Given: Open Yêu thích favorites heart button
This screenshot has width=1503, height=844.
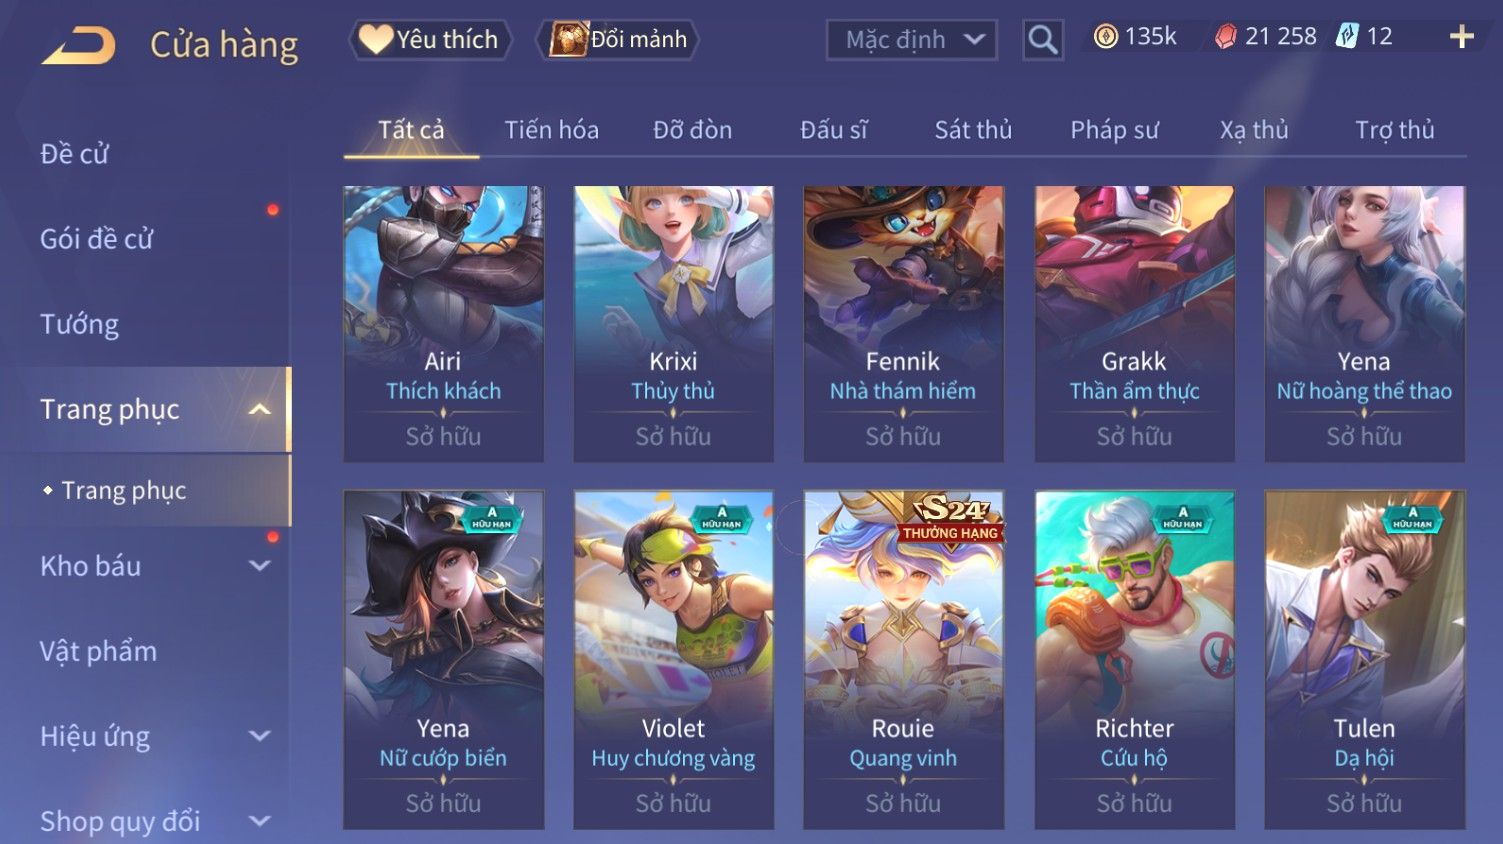Looking at the screenshot, I should (430, 40).
